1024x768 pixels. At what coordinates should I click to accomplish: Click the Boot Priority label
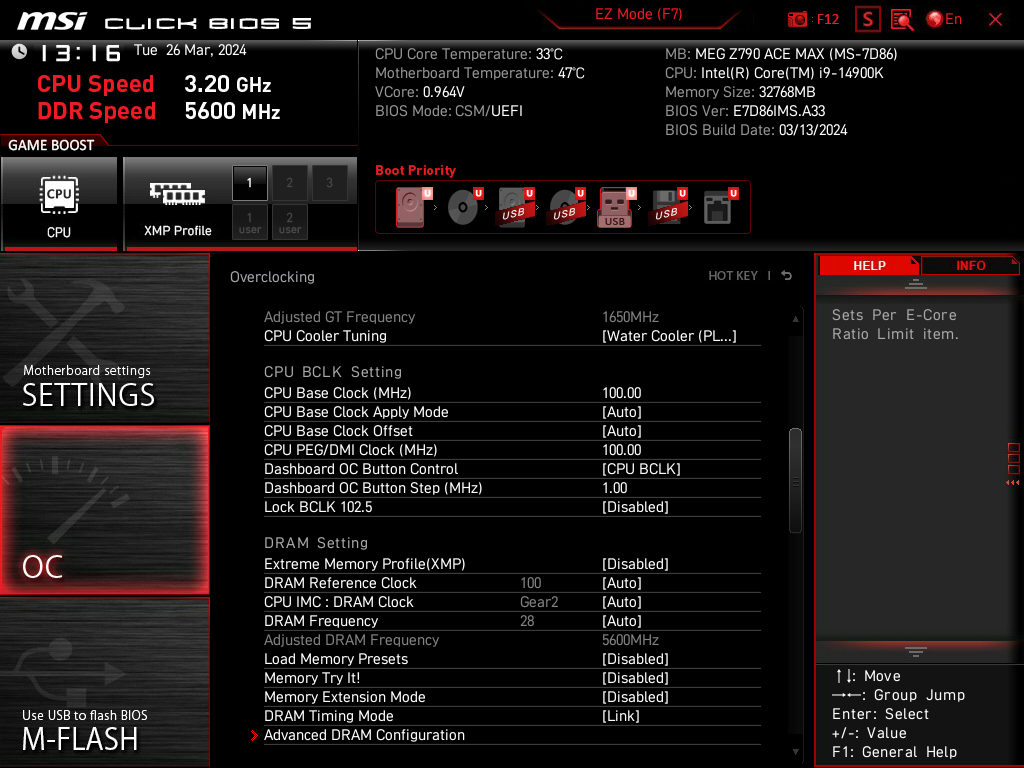pos(415,170)
